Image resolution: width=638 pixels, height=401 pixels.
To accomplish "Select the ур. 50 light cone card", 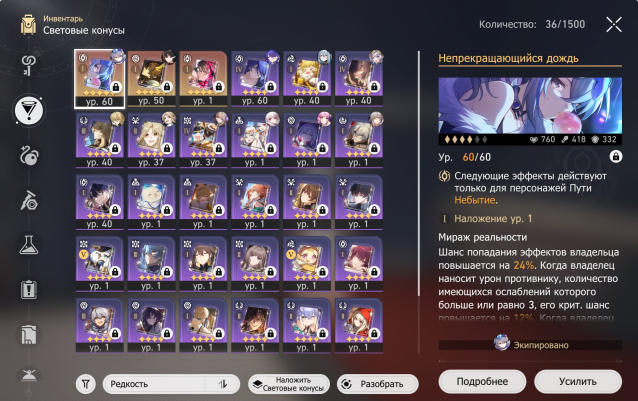I will 151,78.
